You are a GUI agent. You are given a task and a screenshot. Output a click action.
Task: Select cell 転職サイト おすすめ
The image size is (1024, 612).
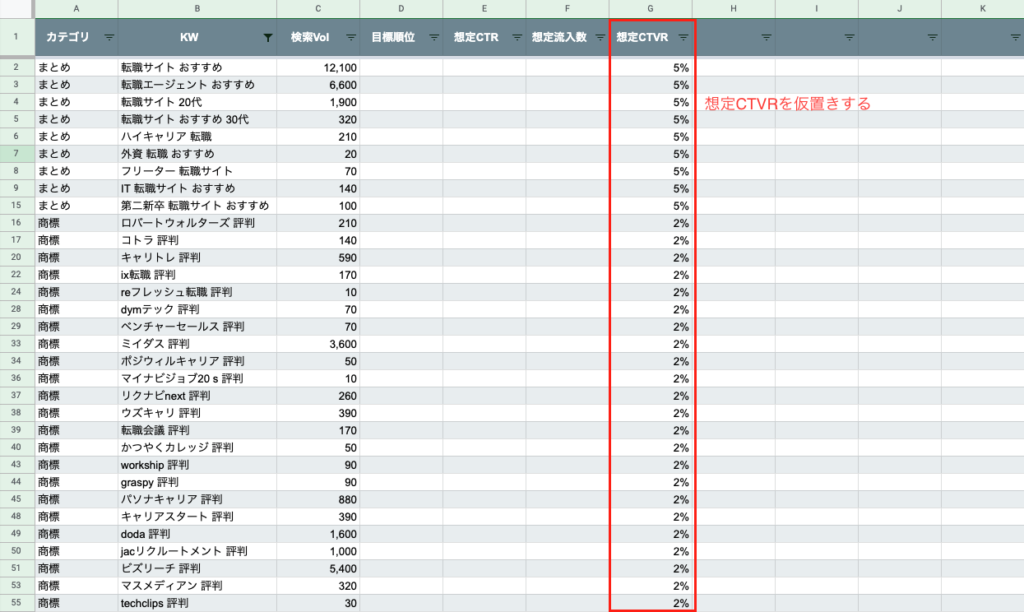click(197, 67)
